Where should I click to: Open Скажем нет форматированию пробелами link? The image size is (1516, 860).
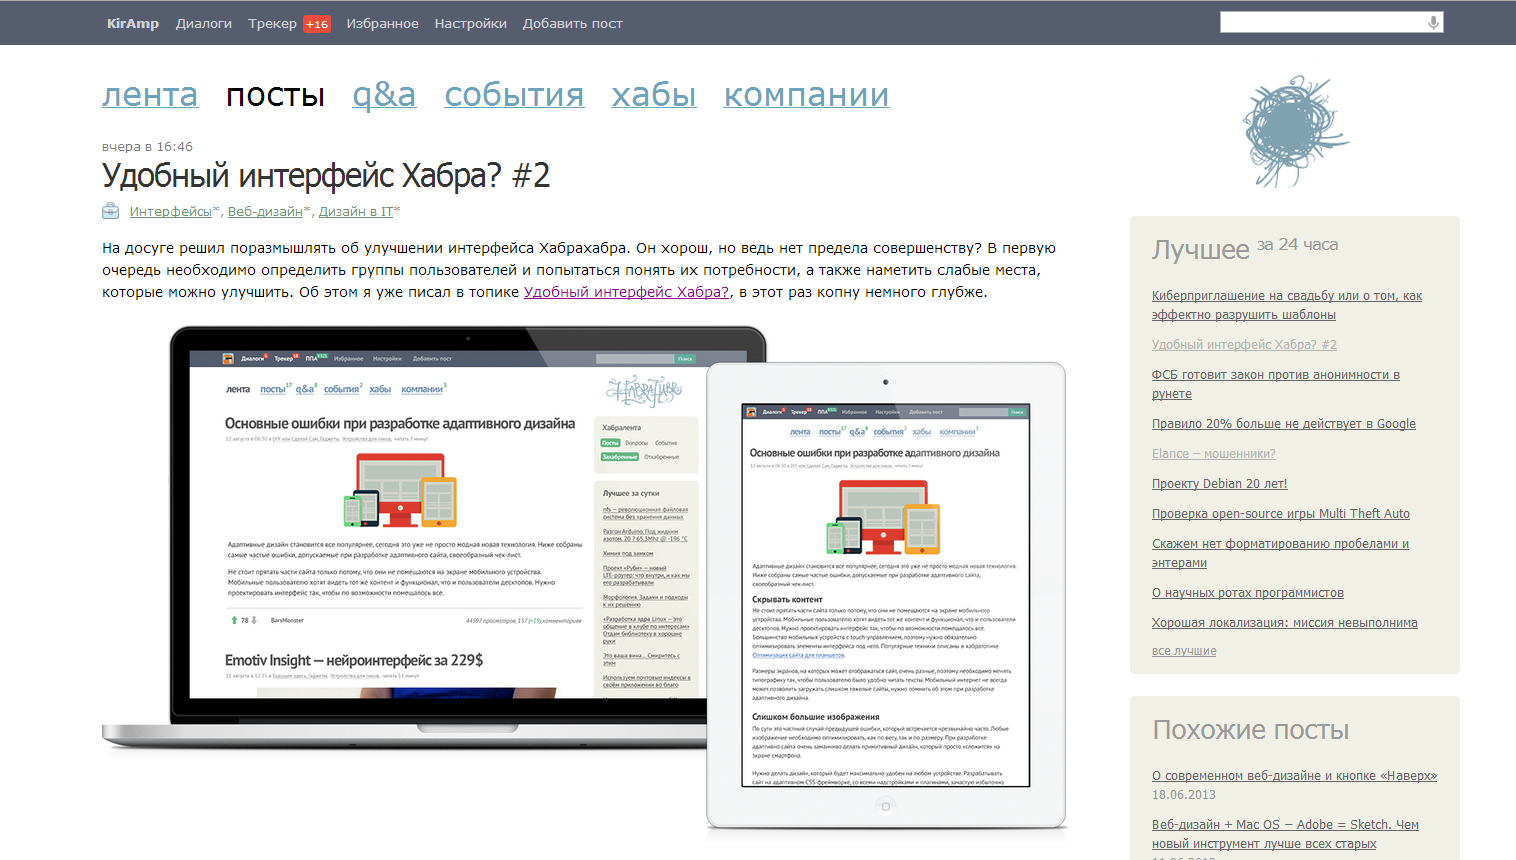point(1281,553)
